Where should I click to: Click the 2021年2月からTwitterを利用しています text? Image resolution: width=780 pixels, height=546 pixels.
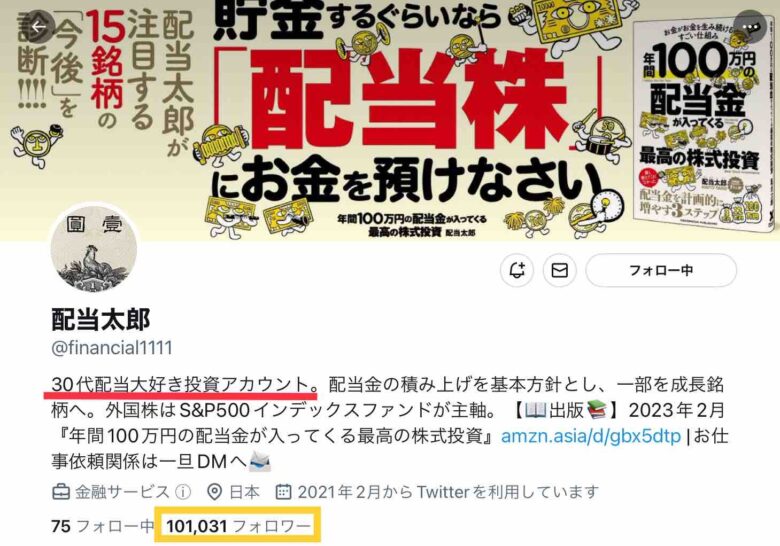[448, 492]
